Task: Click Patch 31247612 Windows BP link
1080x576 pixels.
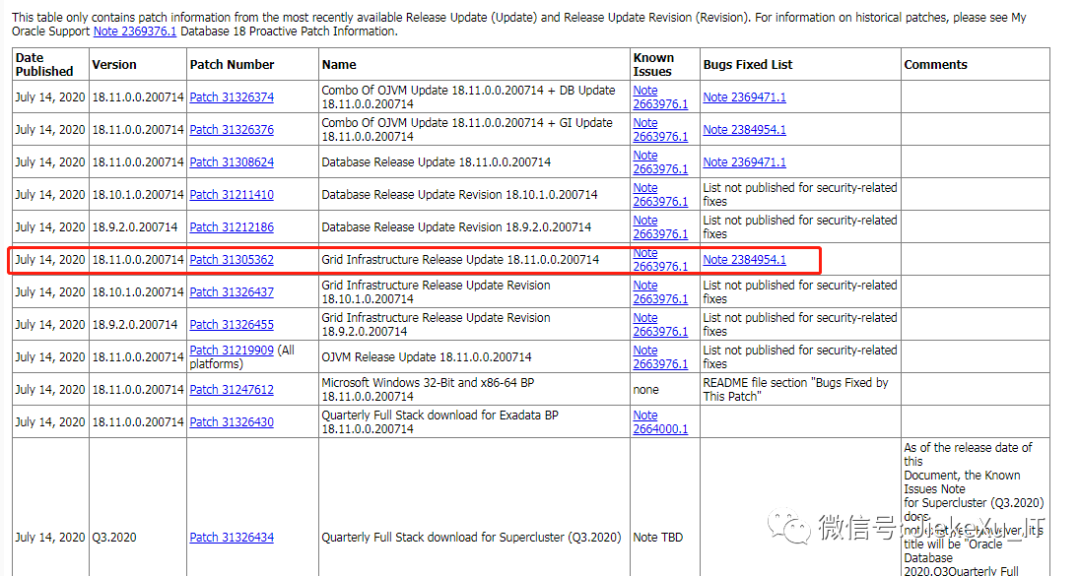Action: [231, 390]
